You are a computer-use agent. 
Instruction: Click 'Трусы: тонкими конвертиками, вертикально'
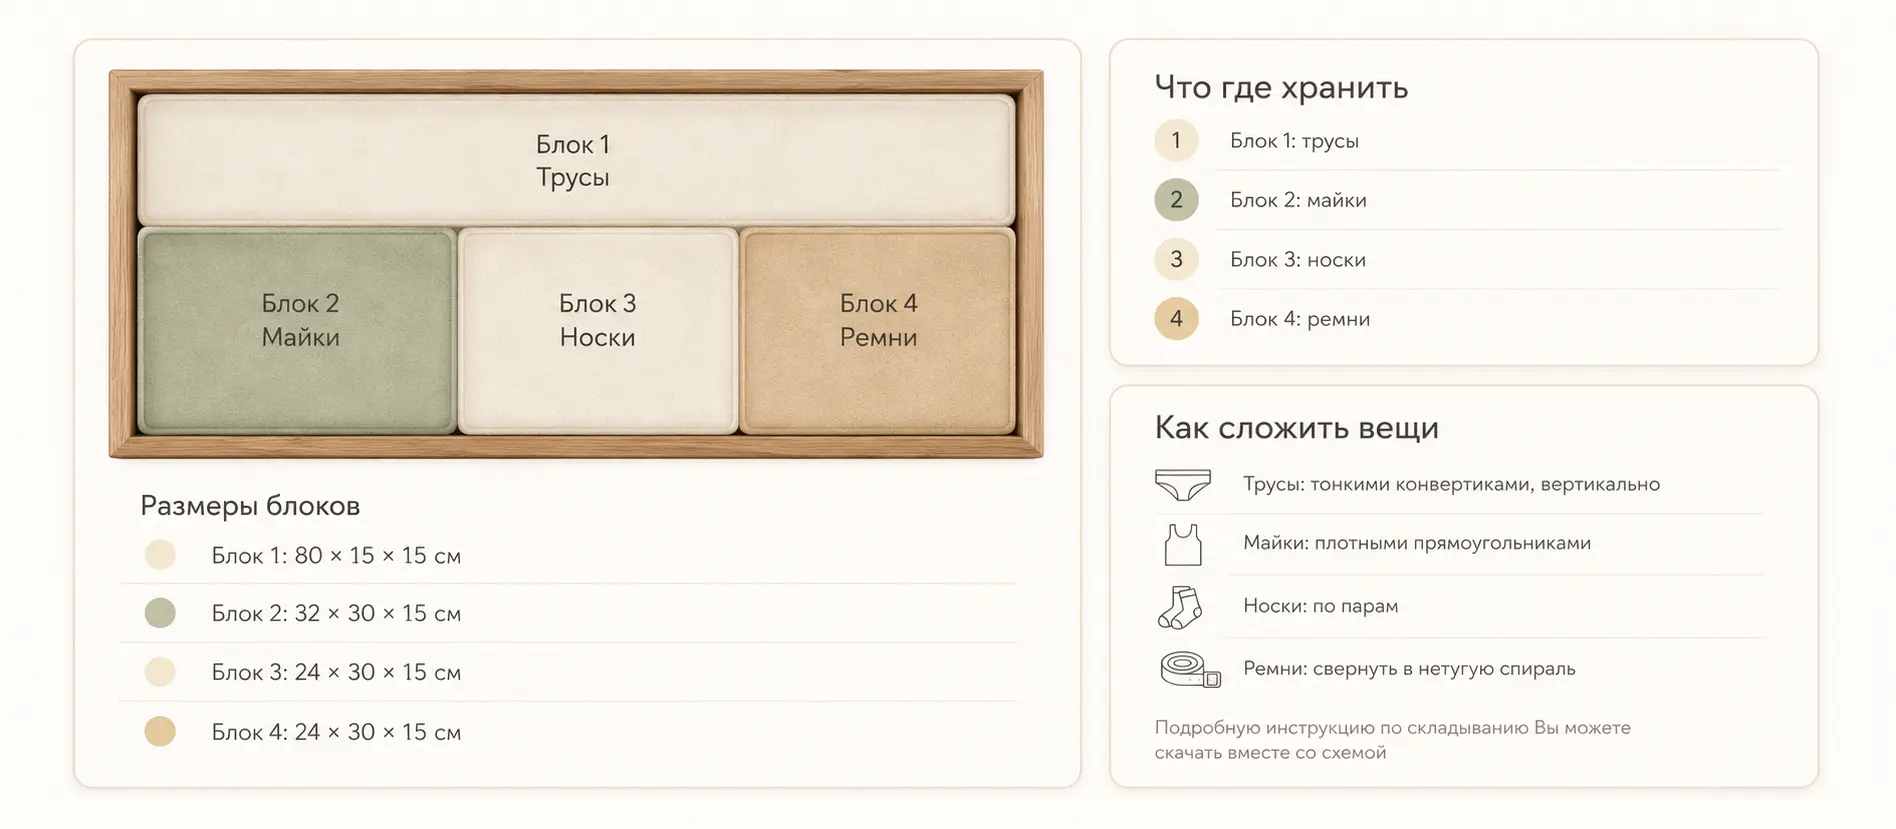(1451, 484)
